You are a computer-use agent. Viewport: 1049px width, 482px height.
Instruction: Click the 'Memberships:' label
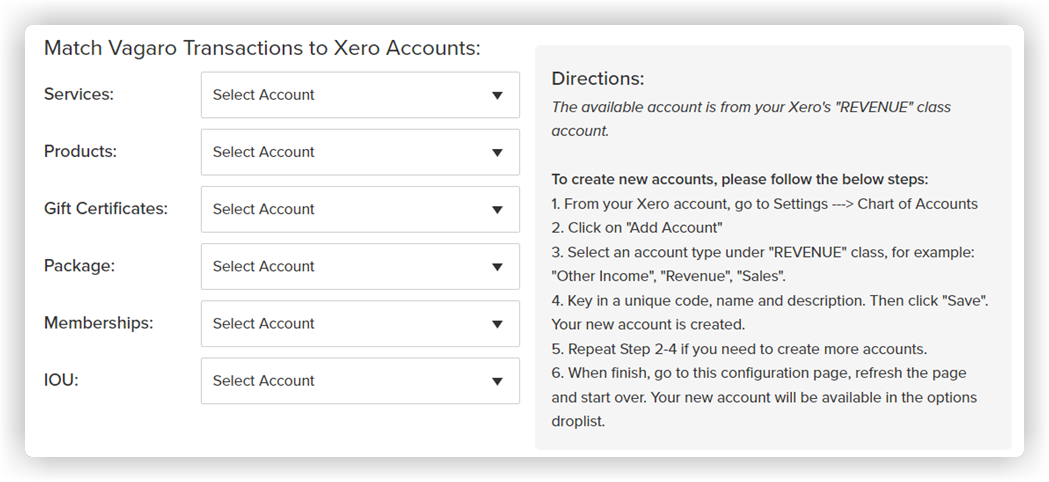click(98, 323)
